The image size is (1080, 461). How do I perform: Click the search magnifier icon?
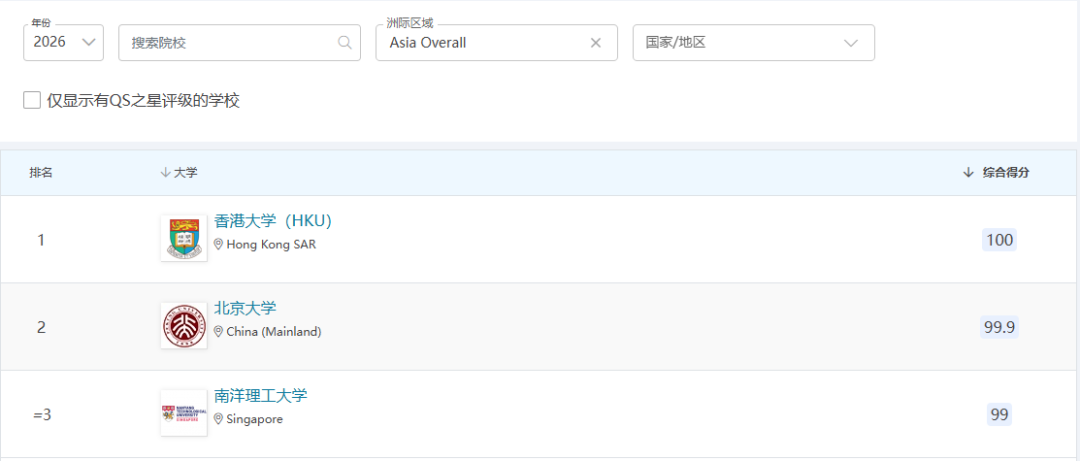coord(345,43)
